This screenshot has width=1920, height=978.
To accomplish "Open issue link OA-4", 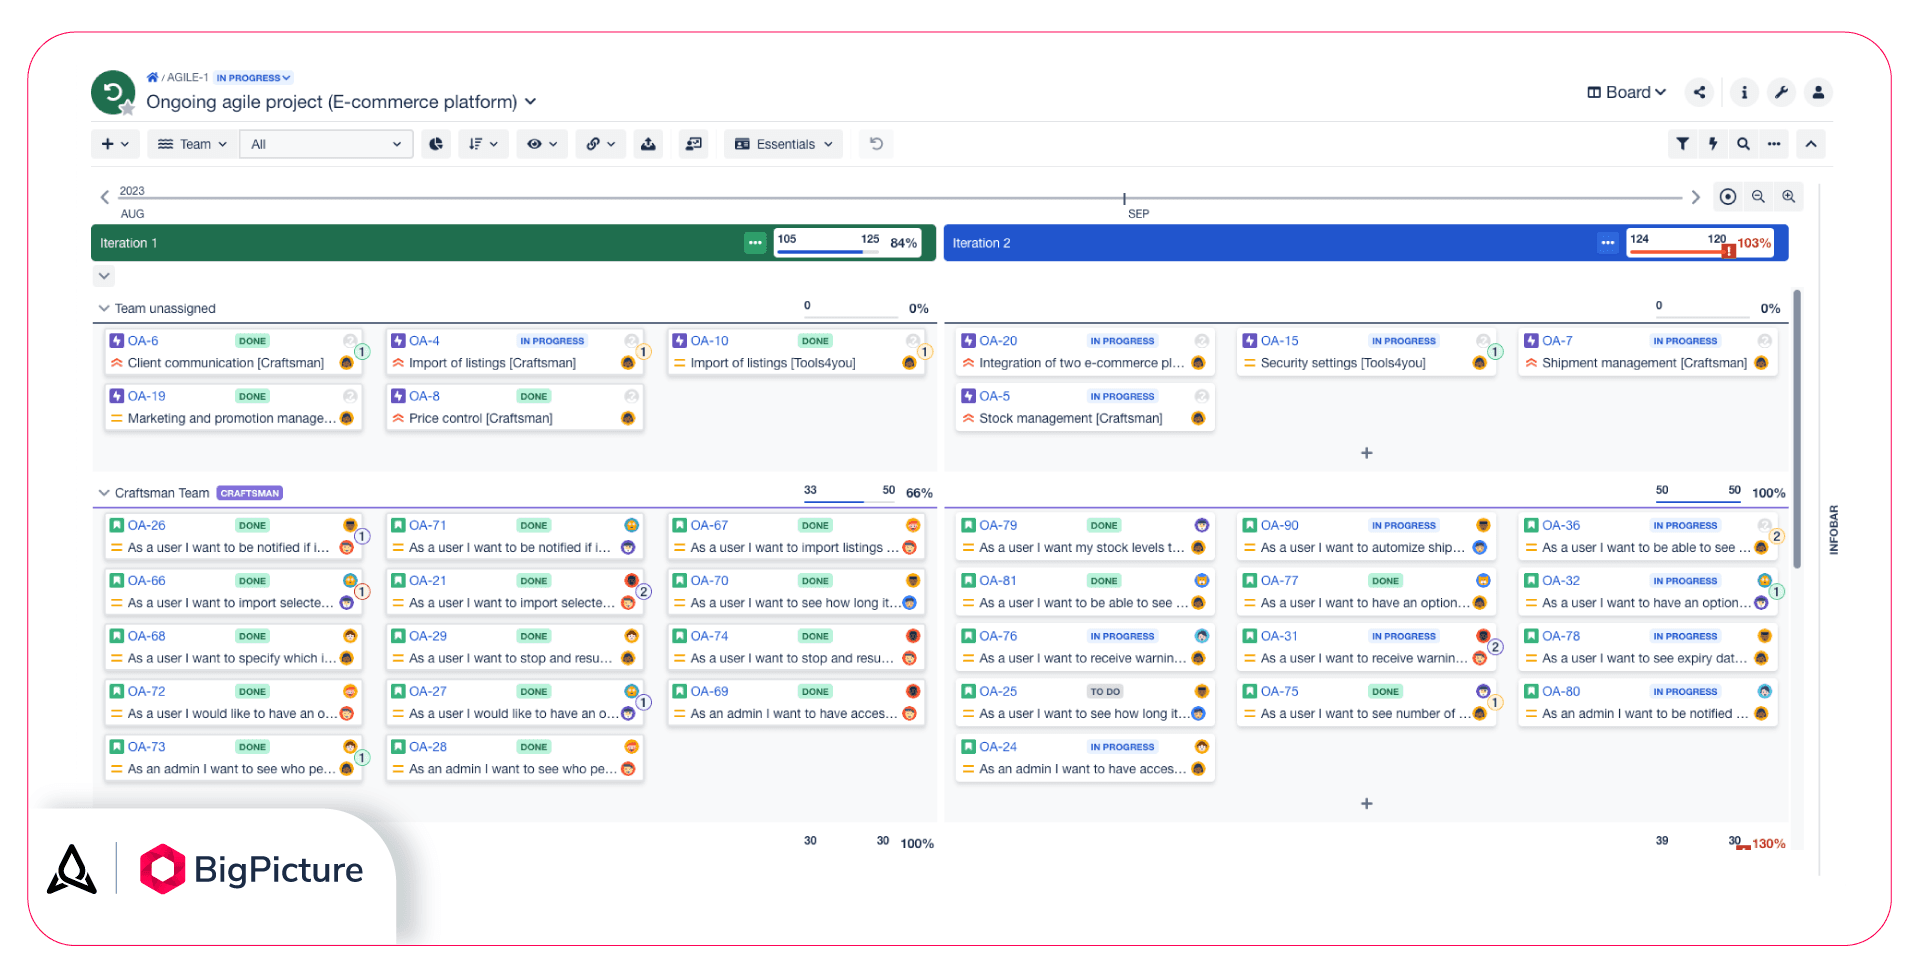I will (x=424, y=341).
